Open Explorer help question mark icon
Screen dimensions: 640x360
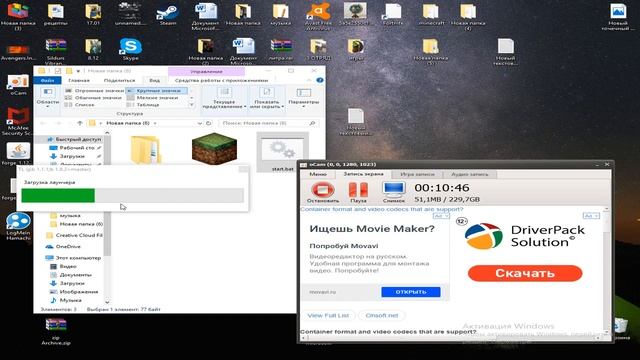pos(320,80)
